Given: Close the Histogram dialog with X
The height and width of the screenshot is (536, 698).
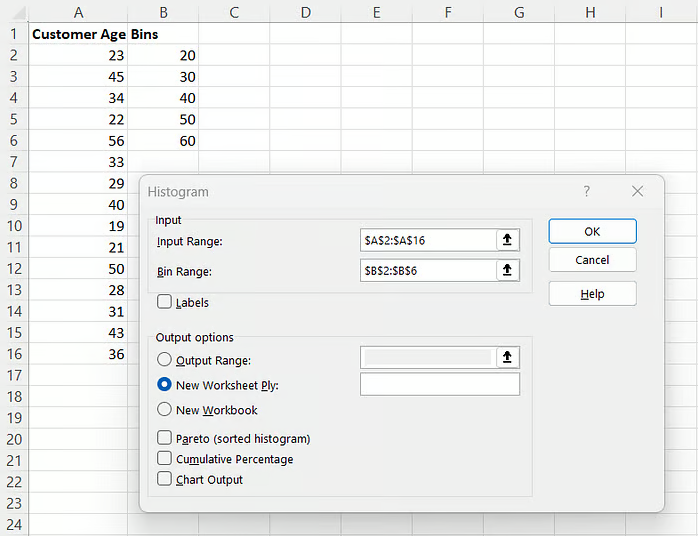Looking at the screenshot, I should coord(637,191).
